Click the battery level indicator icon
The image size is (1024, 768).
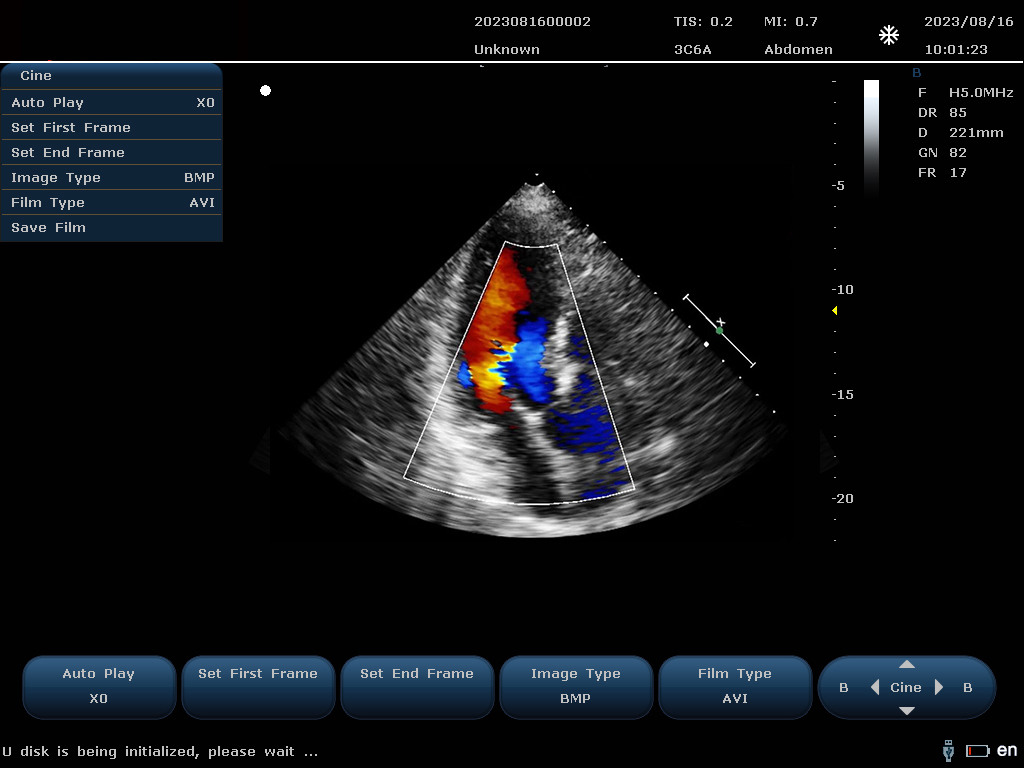click(977, 751)
